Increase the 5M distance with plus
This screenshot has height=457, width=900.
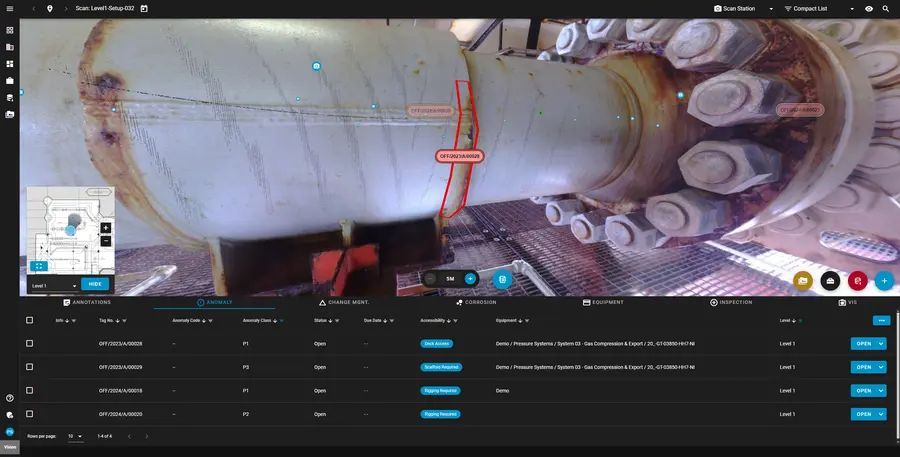tap(470, 278)
